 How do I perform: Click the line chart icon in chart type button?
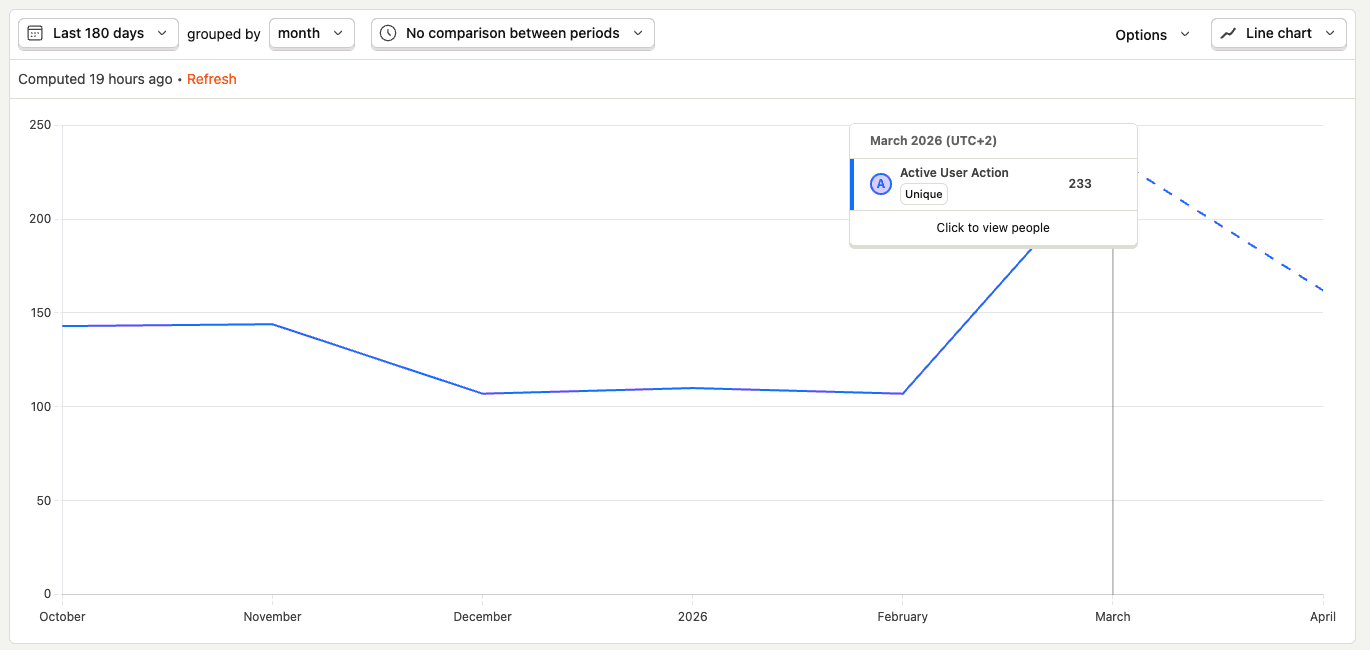(x=1228, y=33)
